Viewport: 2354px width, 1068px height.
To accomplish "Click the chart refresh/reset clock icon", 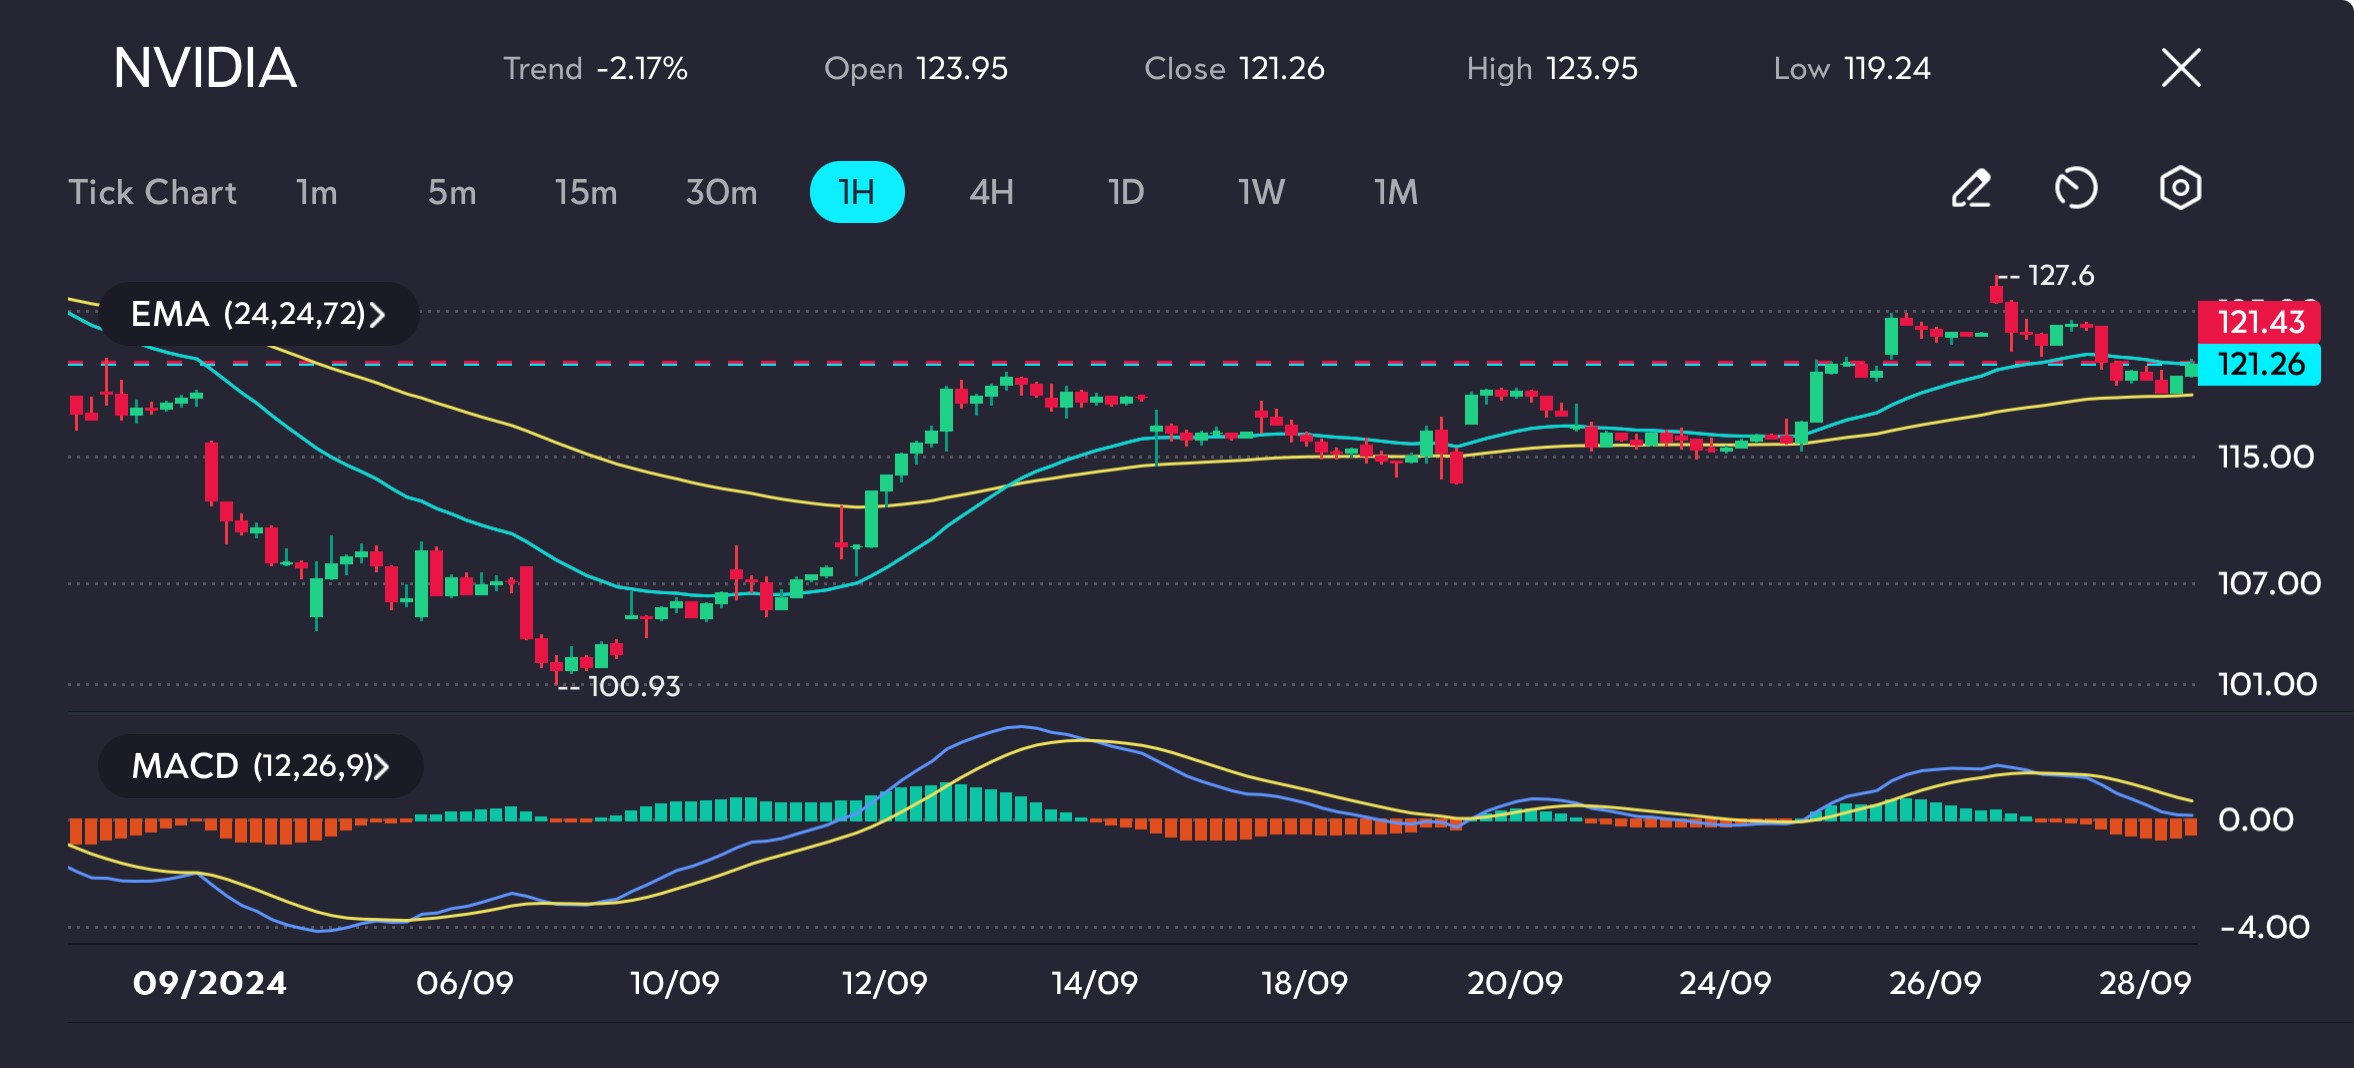I will (x=2075, y=189).
